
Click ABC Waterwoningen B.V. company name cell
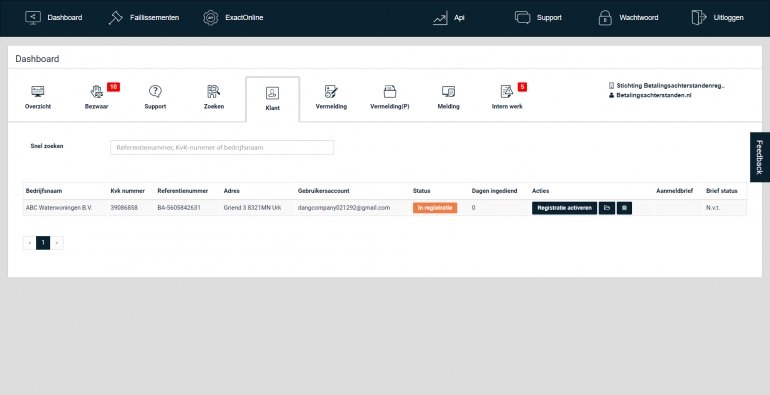tap(59, 208)
